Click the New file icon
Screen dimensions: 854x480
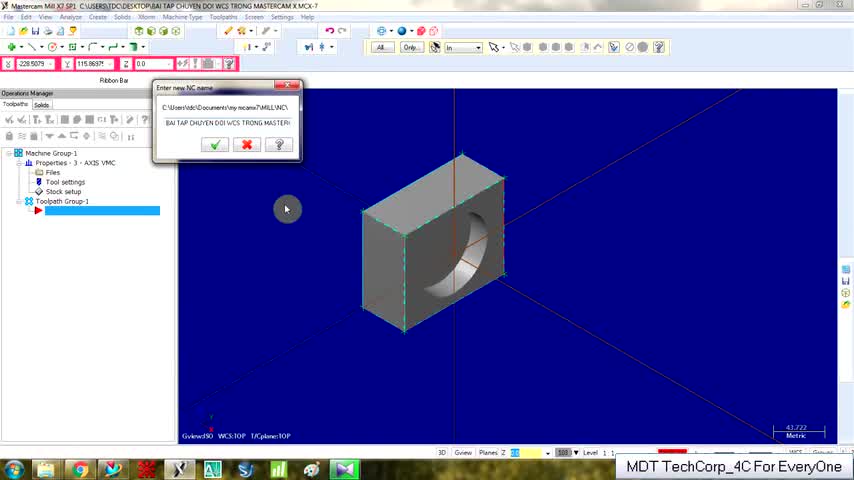pyautogui.click(x=10, y=31)
